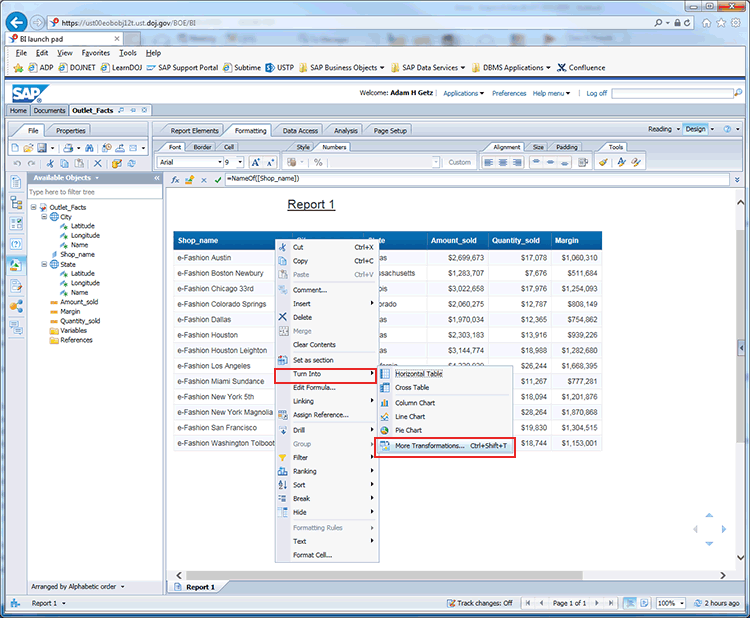Image resolution: width=750 pixels, height=618 pixels.
Task: Toggle Track changes: Off
Action: coord(479,603)
